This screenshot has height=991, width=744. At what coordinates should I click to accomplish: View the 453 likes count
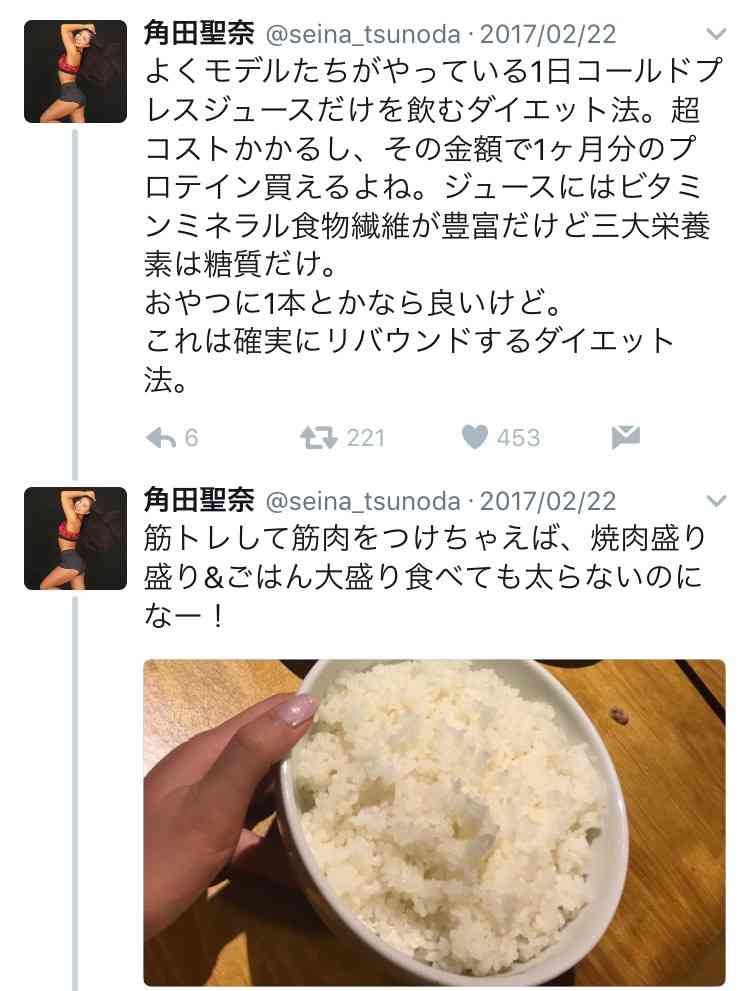pyautogui.click(x=518, y=437)
